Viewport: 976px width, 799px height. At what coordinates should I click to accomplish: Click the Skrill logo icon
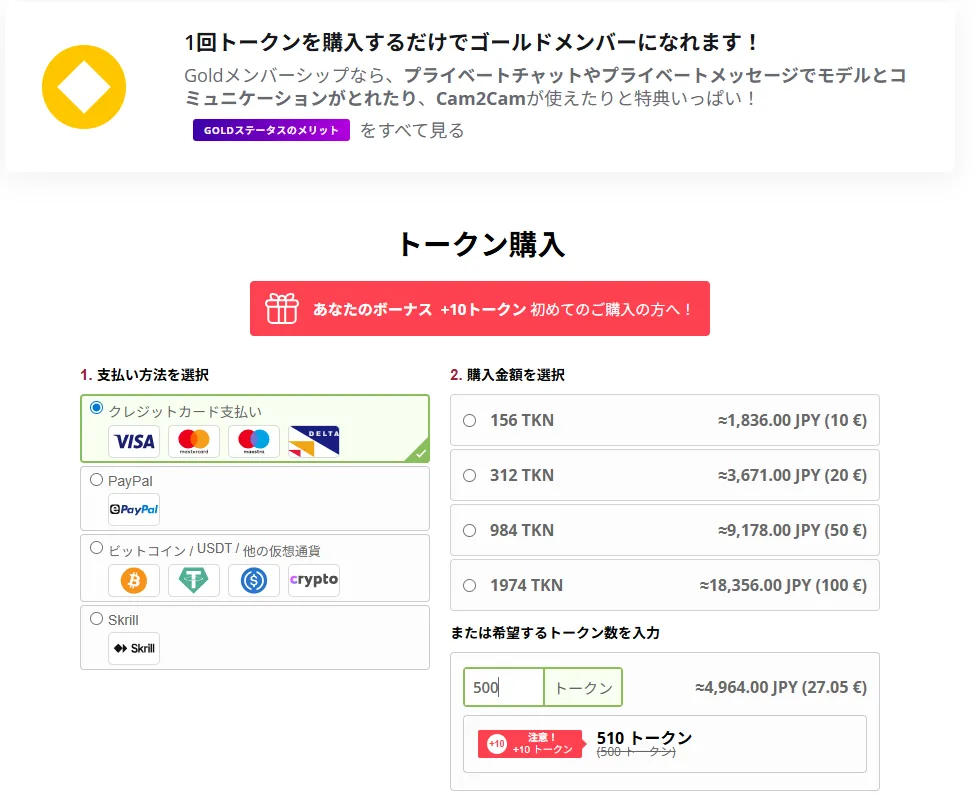point(134,649)
